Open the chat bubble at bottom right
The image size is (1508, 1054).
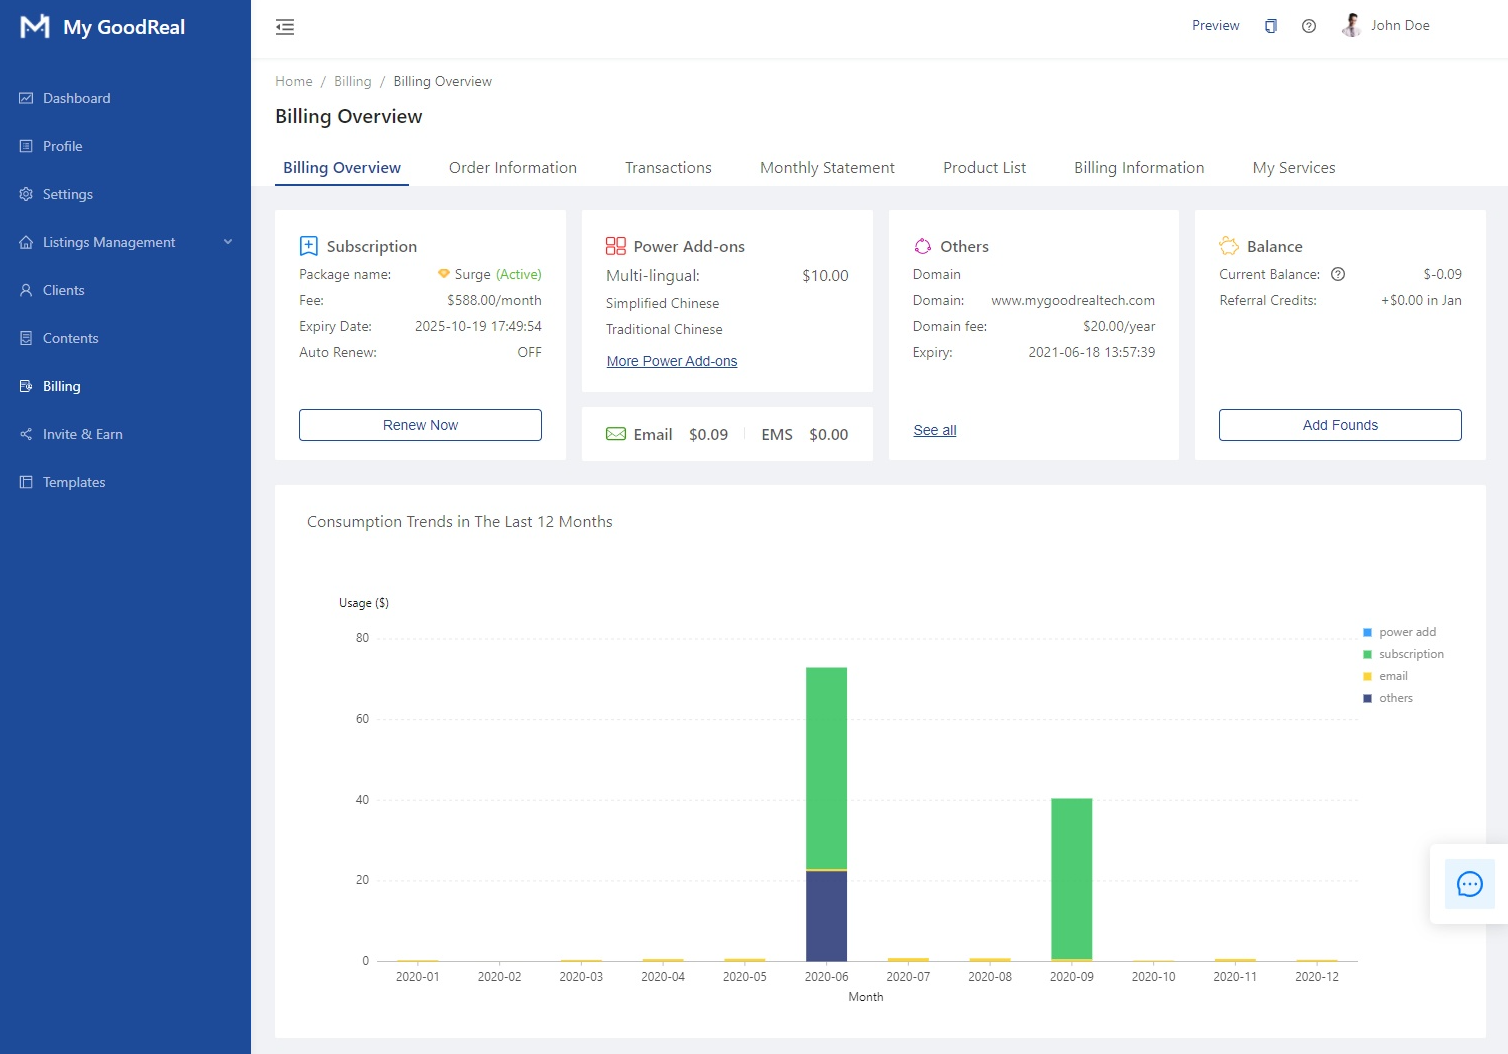(1469, 884)
